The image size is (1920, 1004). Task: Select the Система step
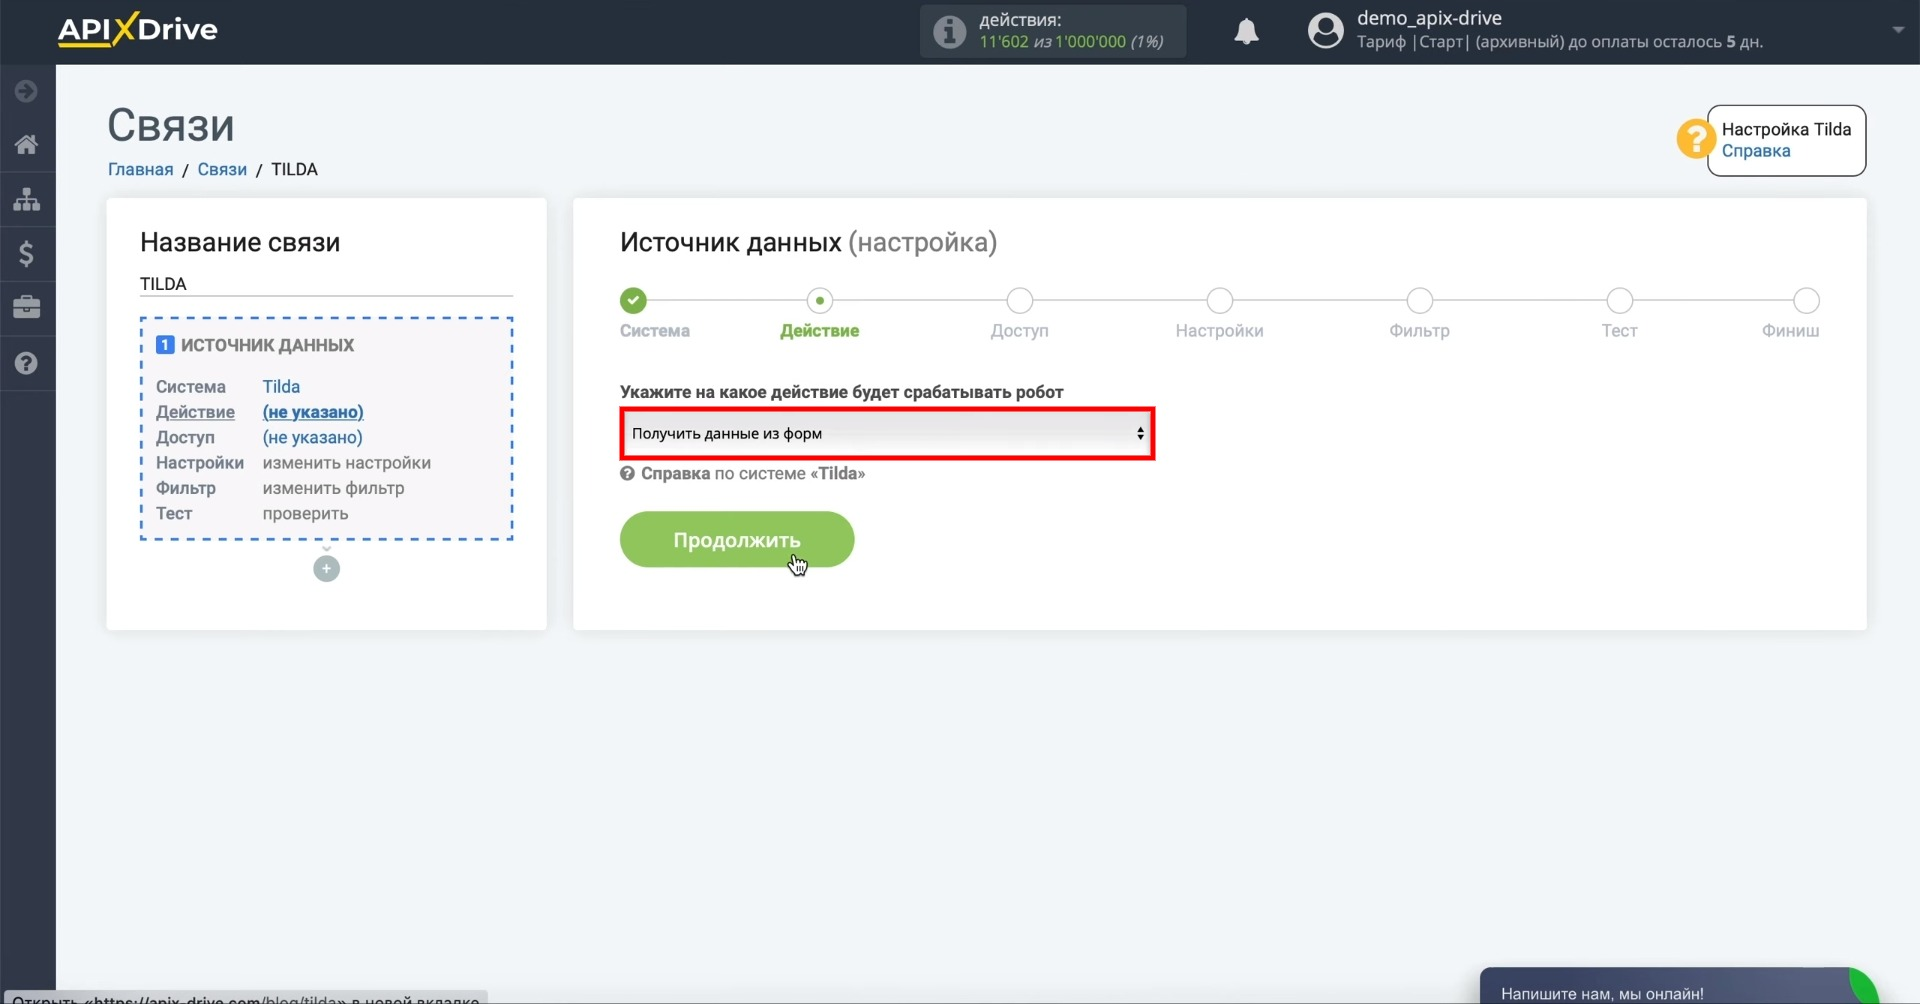pyautogui.click(x=633, y=300)
